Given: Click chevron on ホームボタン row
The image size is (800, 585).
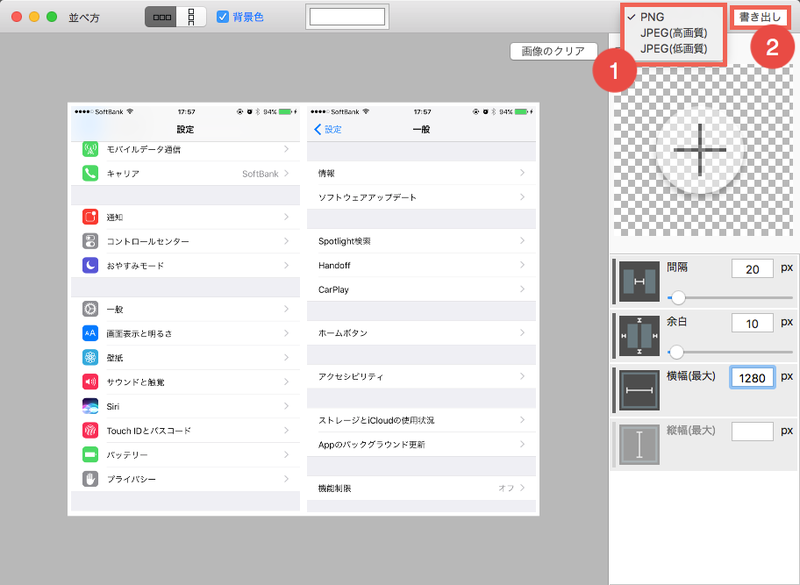Looking at the screenshot, I should coord(522,333).
